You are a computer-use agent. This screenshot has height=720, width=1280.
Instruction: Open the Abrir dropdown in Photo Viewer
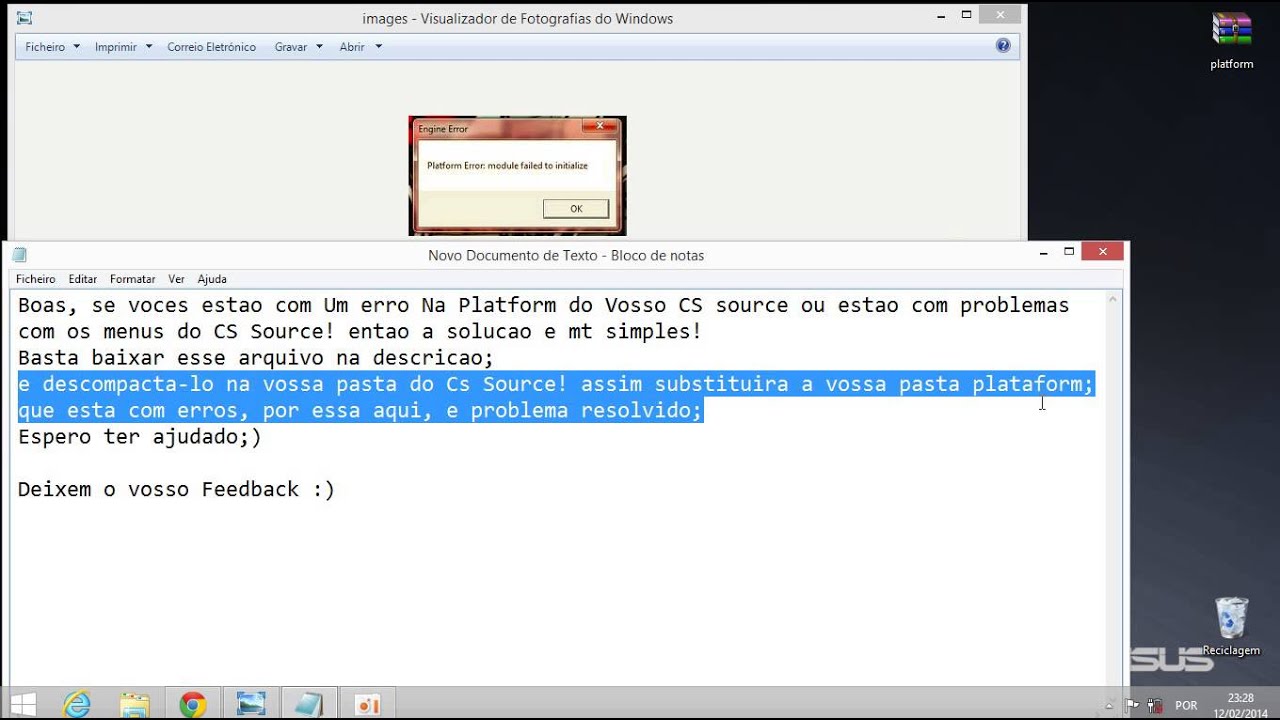pyautogui.click(x=360, y=47)
